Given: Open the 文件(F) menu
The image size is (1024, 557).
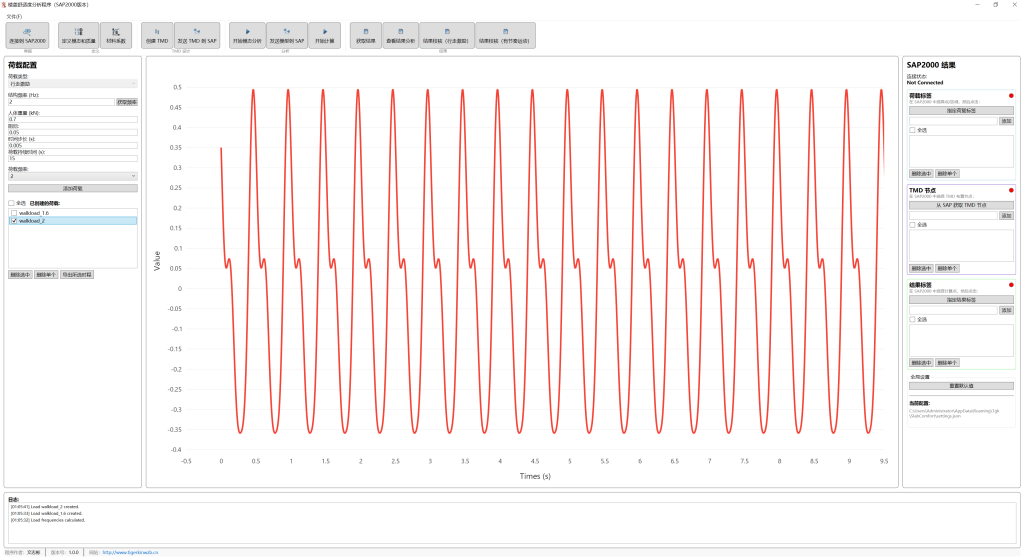Looking at the screenshot, I should point(14,16).
